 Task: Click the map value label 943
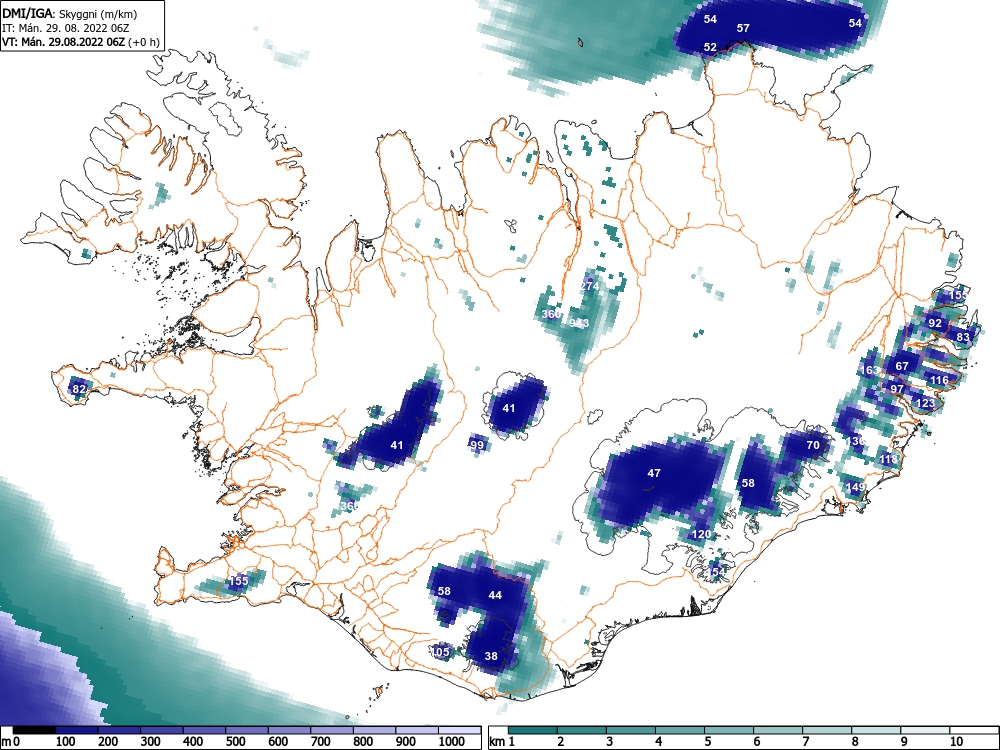(x=579, y=323)
